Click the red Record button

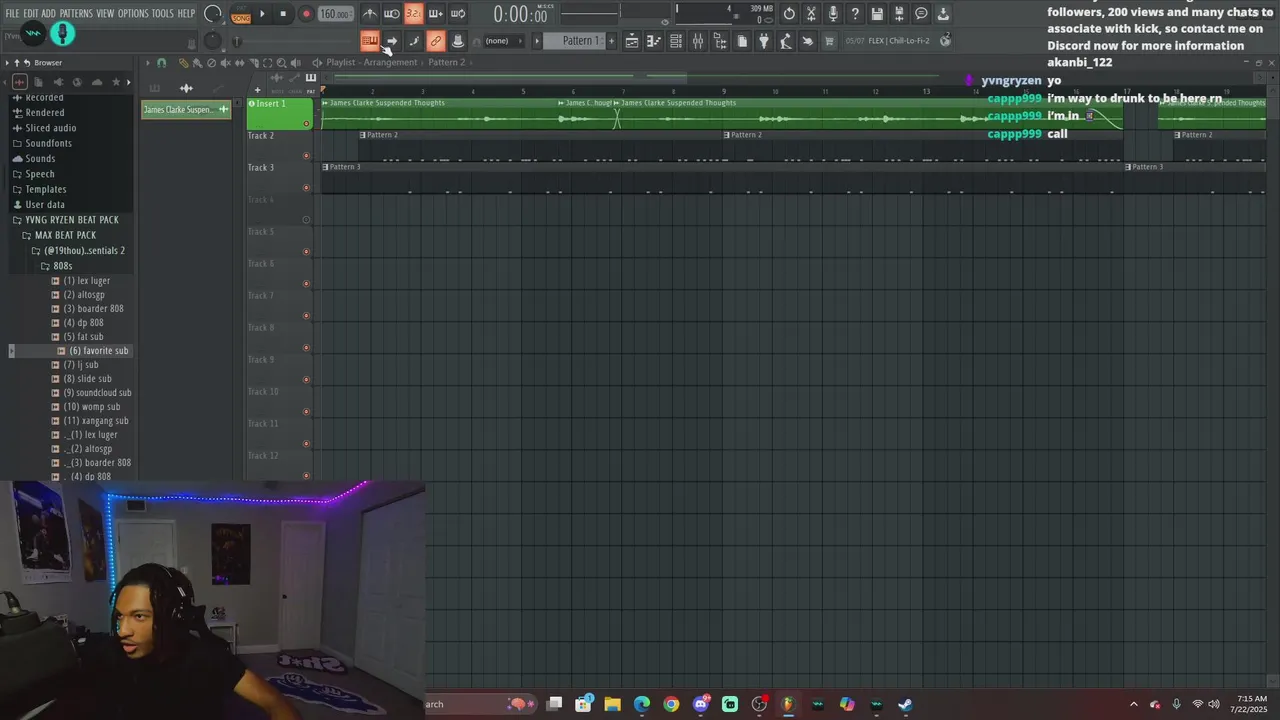(x=306, y=14)
